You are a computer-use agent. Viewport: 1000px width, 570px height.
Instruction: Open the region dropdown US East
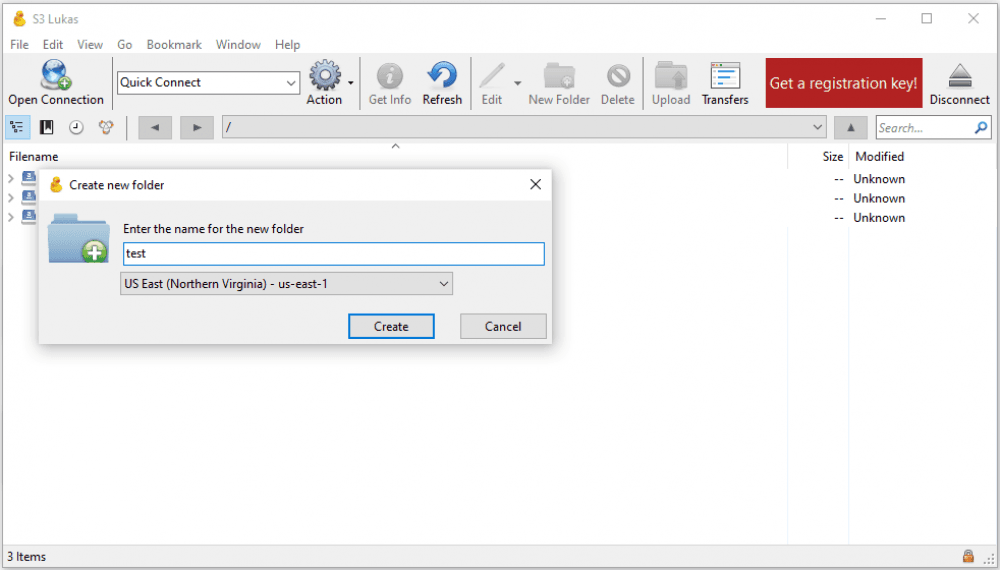pyautogui.click(x=286, y=284)
